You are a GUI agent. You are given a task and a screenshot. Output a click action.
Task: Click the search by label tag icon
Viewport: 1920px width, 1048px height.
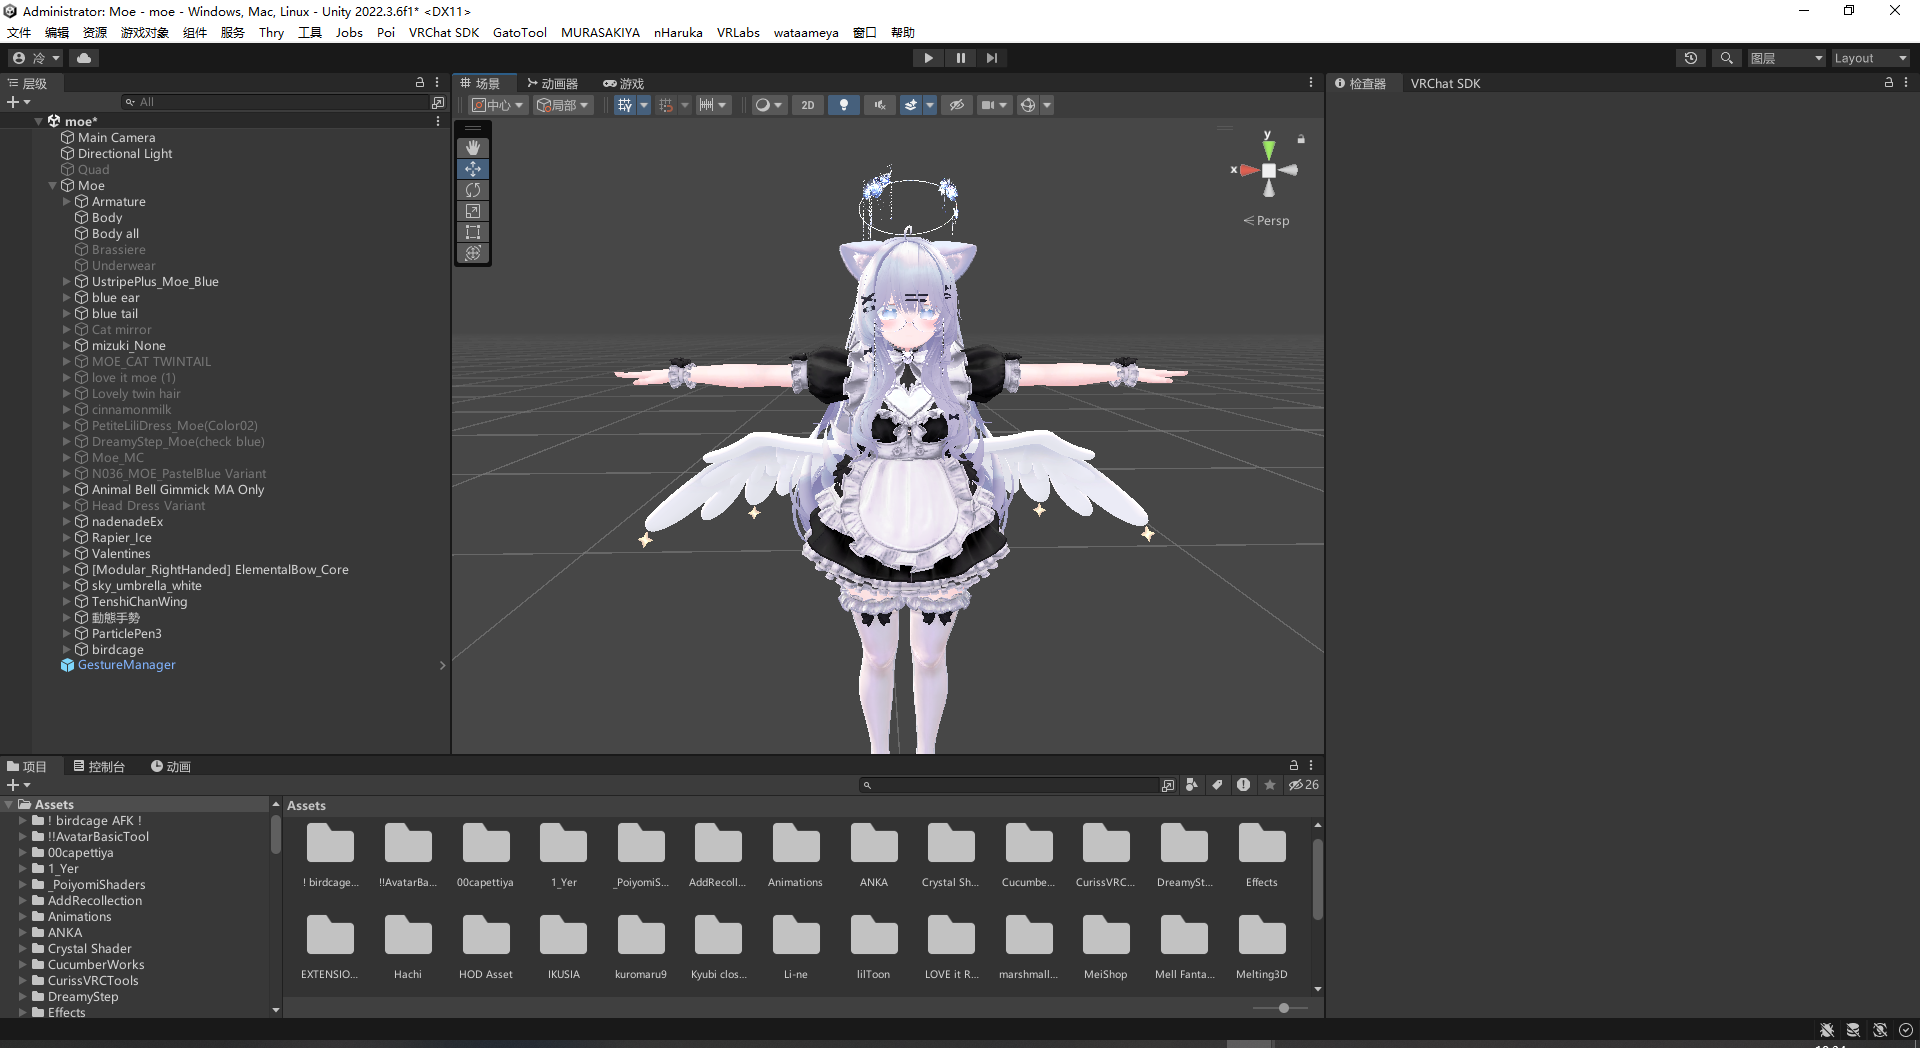click(x=1217, y=785)
